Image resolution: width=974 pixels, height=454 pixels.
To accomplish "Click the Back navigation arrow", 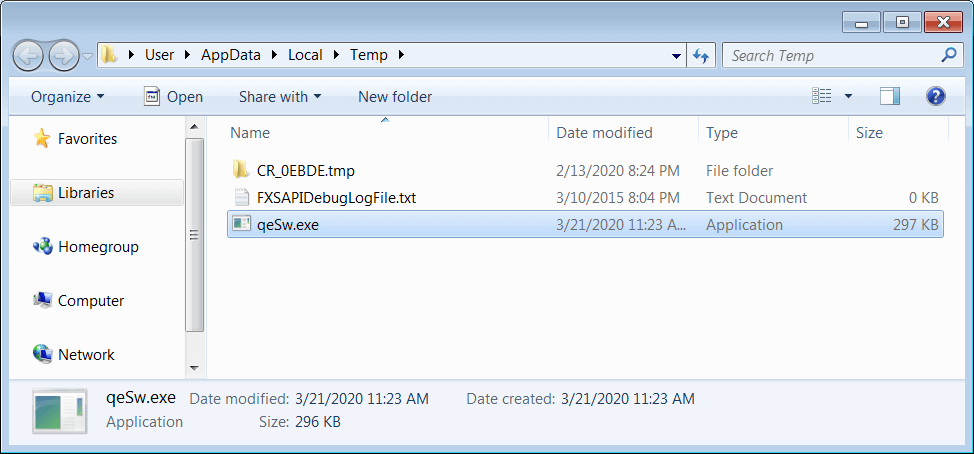I will pyautogui.click(x=28, y=57).
